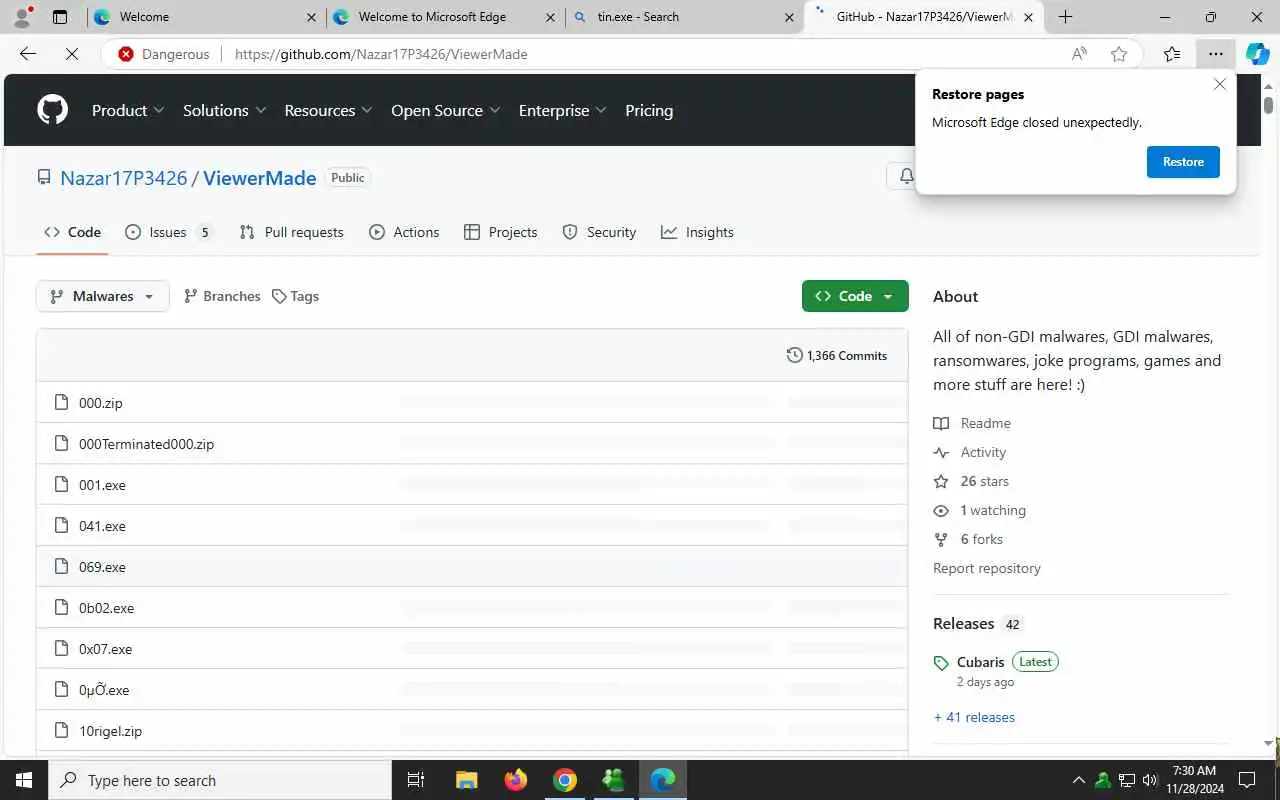Click the address bar URL field
1280x800 pixels.
[x=640, y=54]
